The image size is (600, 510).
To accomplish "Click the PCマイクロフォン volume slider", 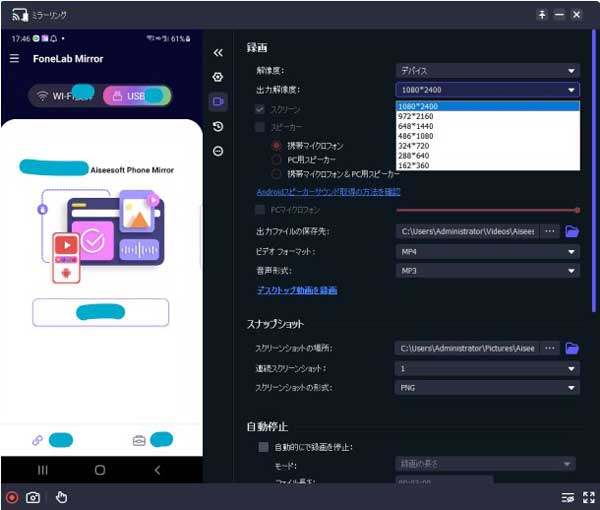I will (x=487, y=210).
